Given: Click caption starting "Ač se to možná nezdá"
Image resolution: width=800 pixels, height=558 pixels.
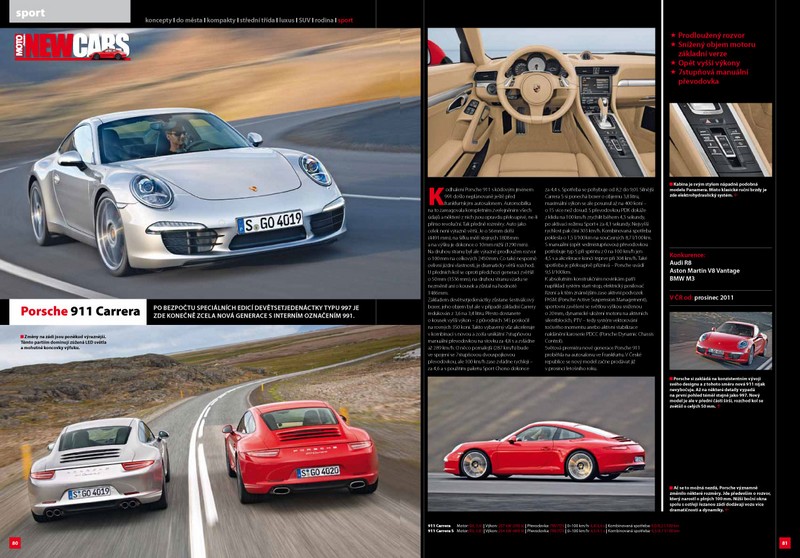Looking at the screenshot, I should pyautogui.click(x=720, y=498).
